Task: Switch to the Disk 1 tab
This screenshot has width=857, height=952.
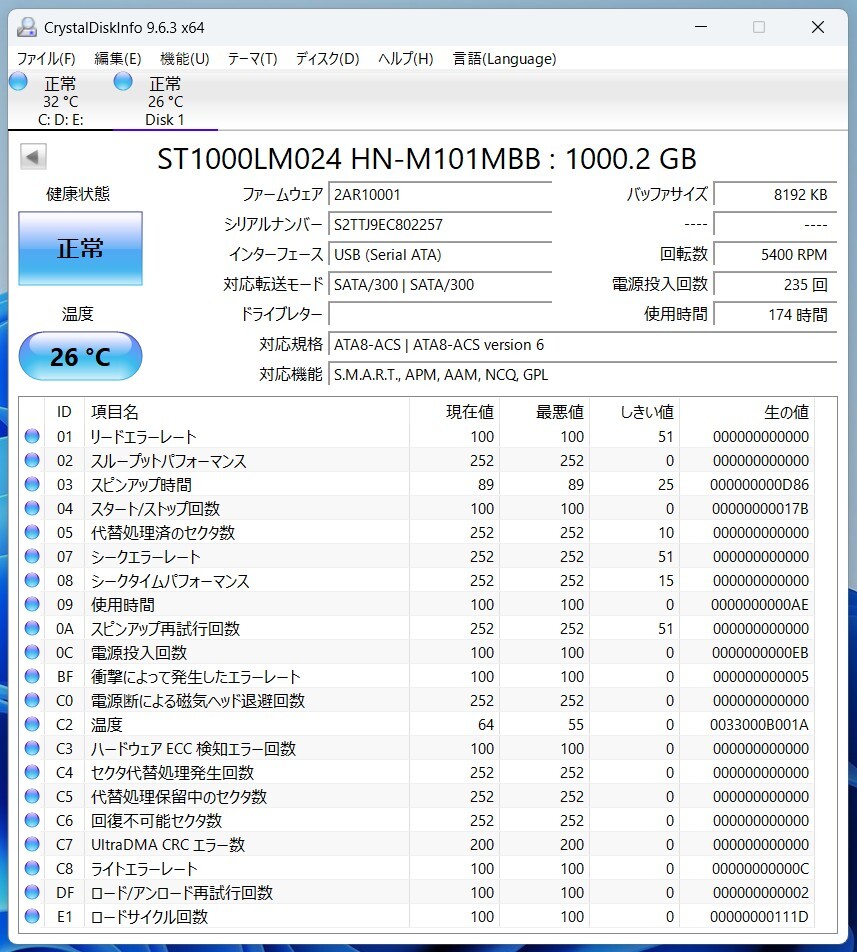Action: tap(165, 101)
